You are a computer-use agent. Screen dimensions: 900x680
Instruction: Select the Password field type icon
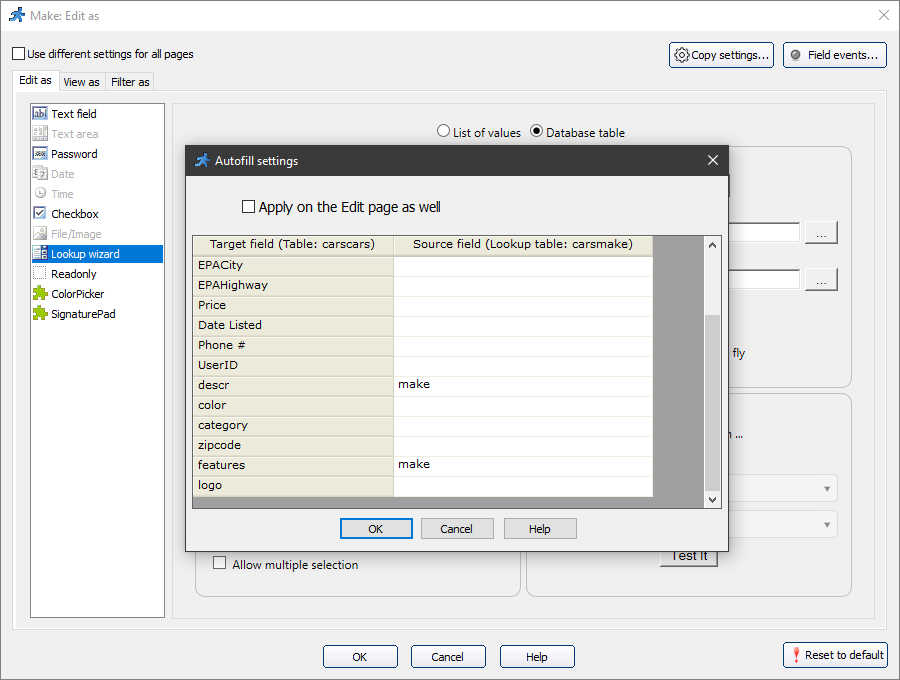pos(40,153)
